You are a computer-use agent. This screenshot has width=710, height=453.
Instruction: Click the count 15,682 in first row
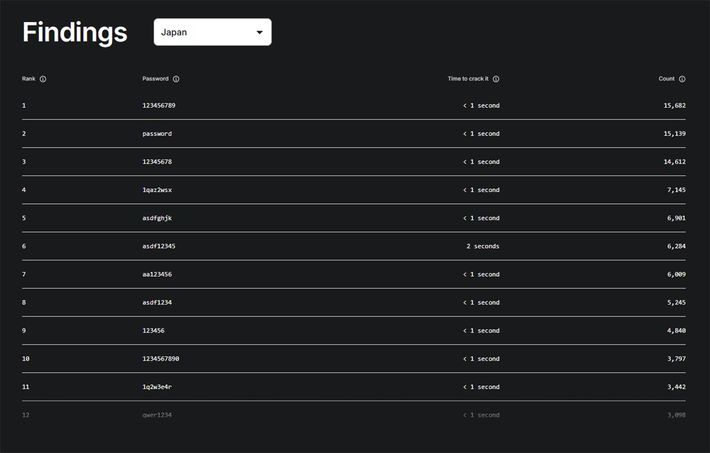point(674,105)
